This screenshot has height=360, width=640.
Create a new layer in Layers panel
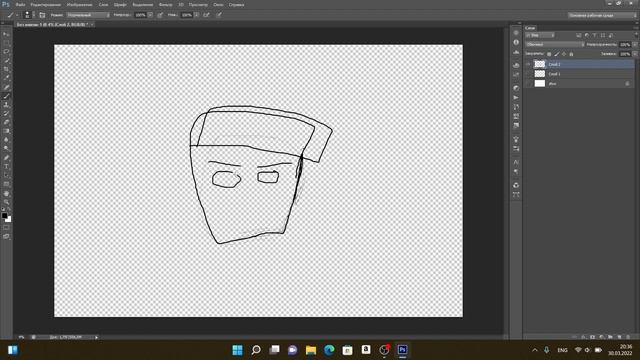pos(620,337)
